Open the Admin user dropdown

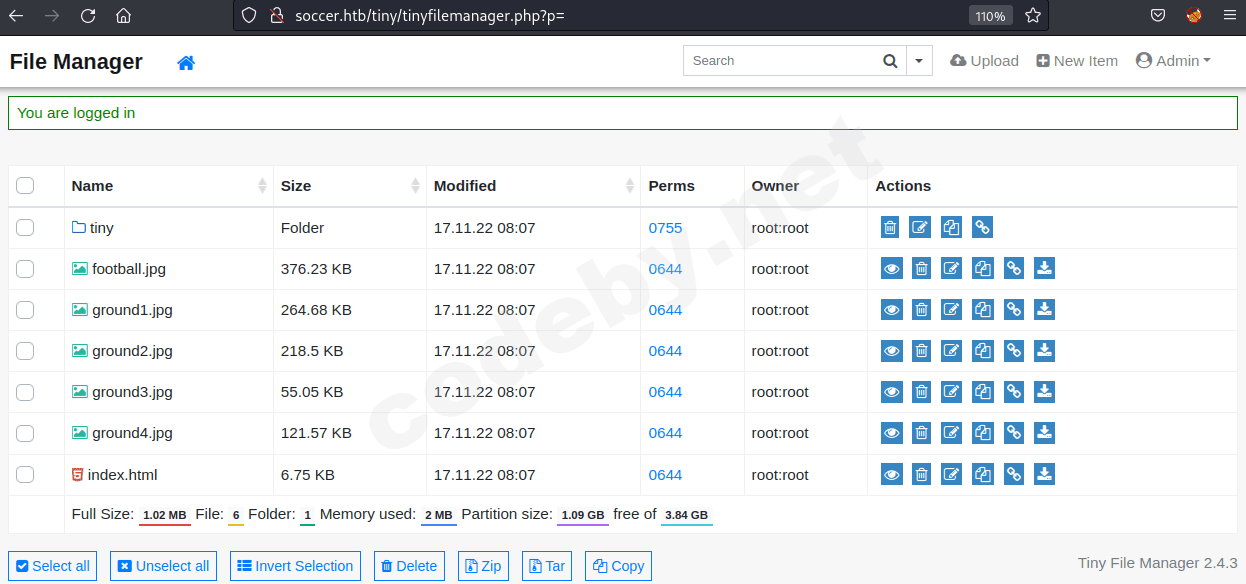coord(1173,61)
